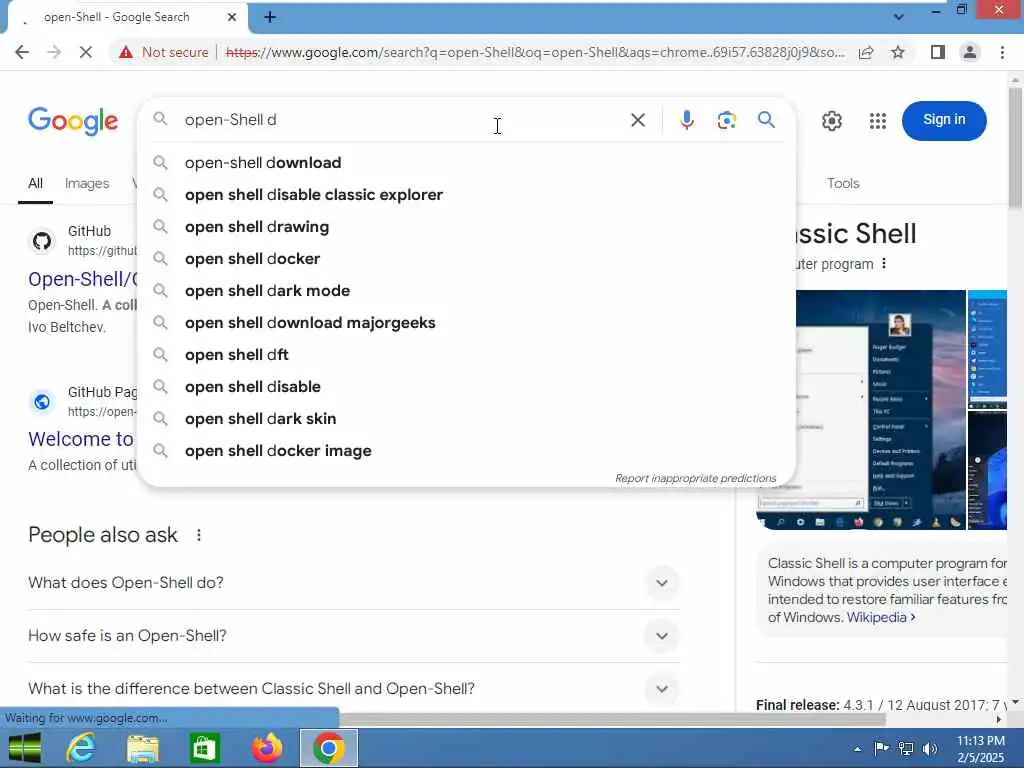
Task: Click the volume speaker tray icon
Action: (x=929, y=749)
